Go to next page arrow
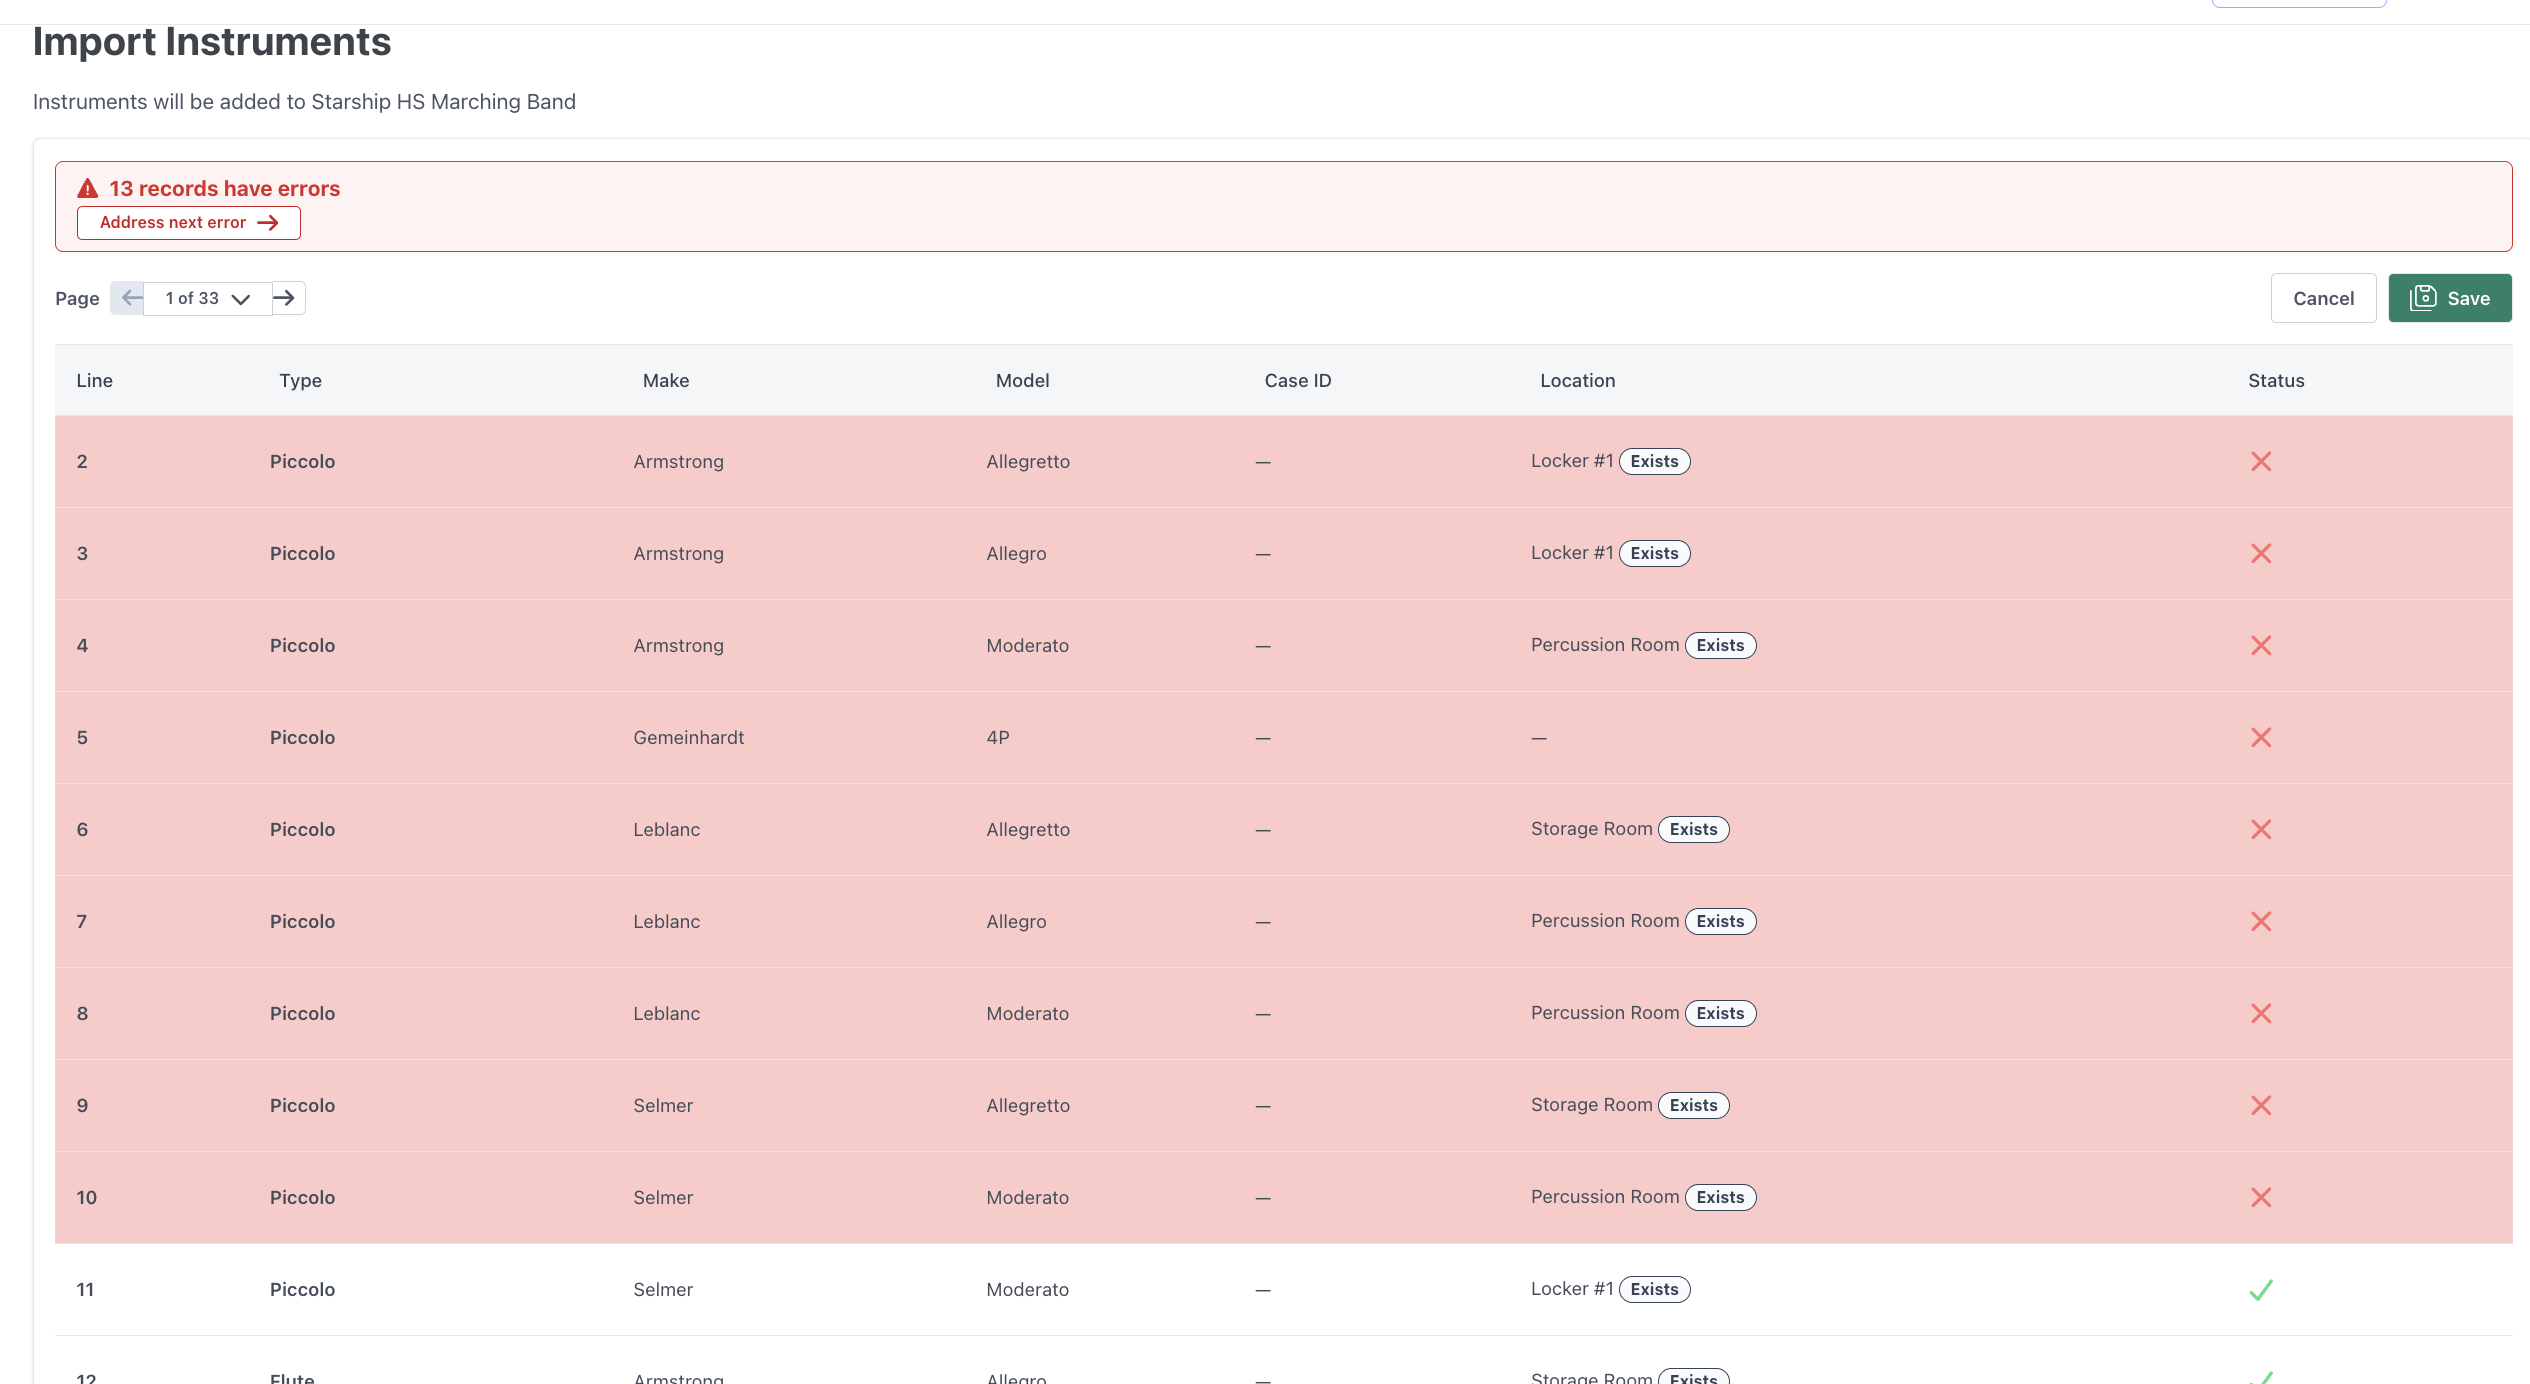The width and height of the screenshot is (2530, 1384). point(285,298)
